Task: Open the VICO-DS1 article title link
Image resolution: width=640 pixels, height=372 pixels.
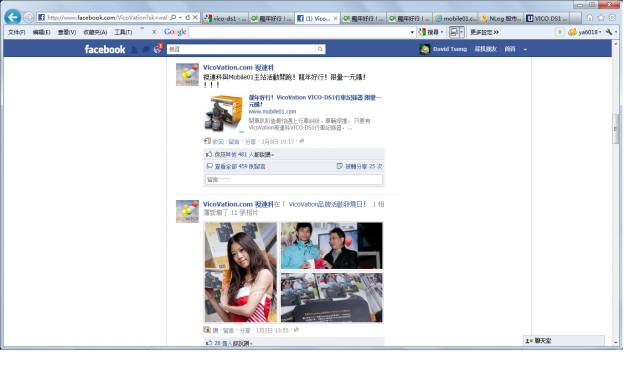Action: (x=315, y=101)
